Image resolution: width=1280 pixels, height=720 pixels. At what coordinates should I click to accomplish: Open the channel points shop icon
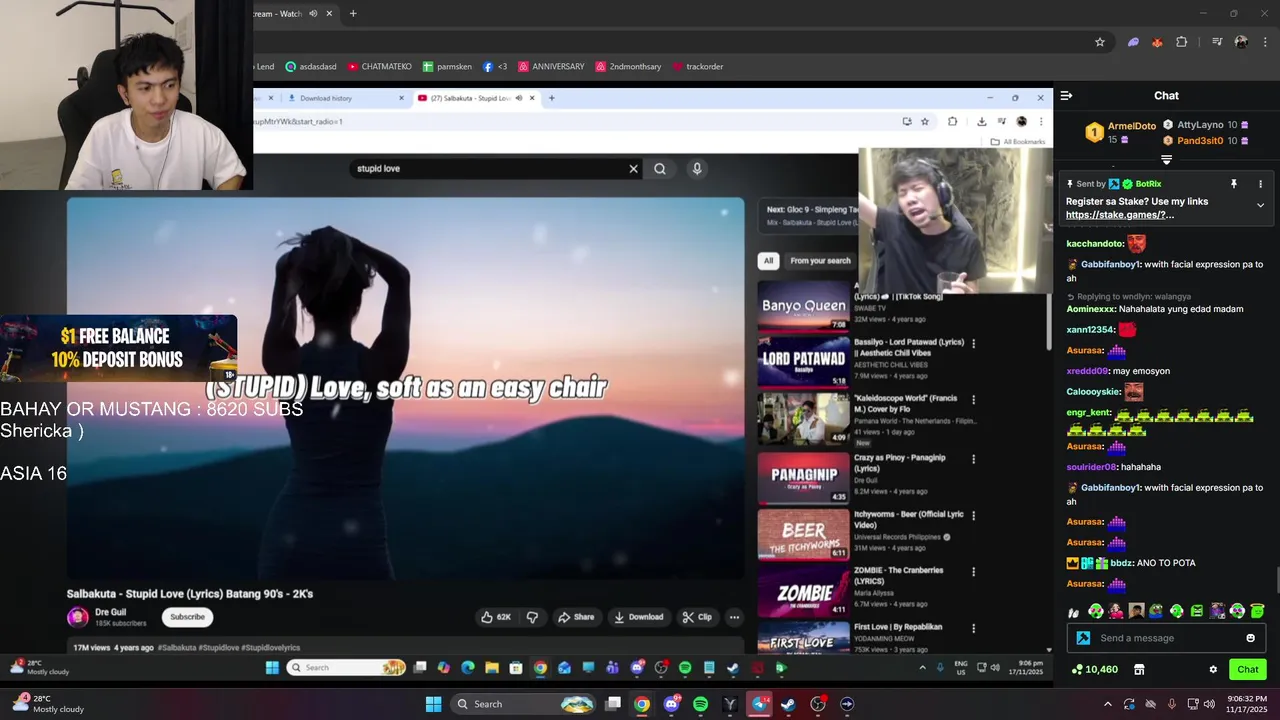pyautogui.click(x=1138, y=670)
